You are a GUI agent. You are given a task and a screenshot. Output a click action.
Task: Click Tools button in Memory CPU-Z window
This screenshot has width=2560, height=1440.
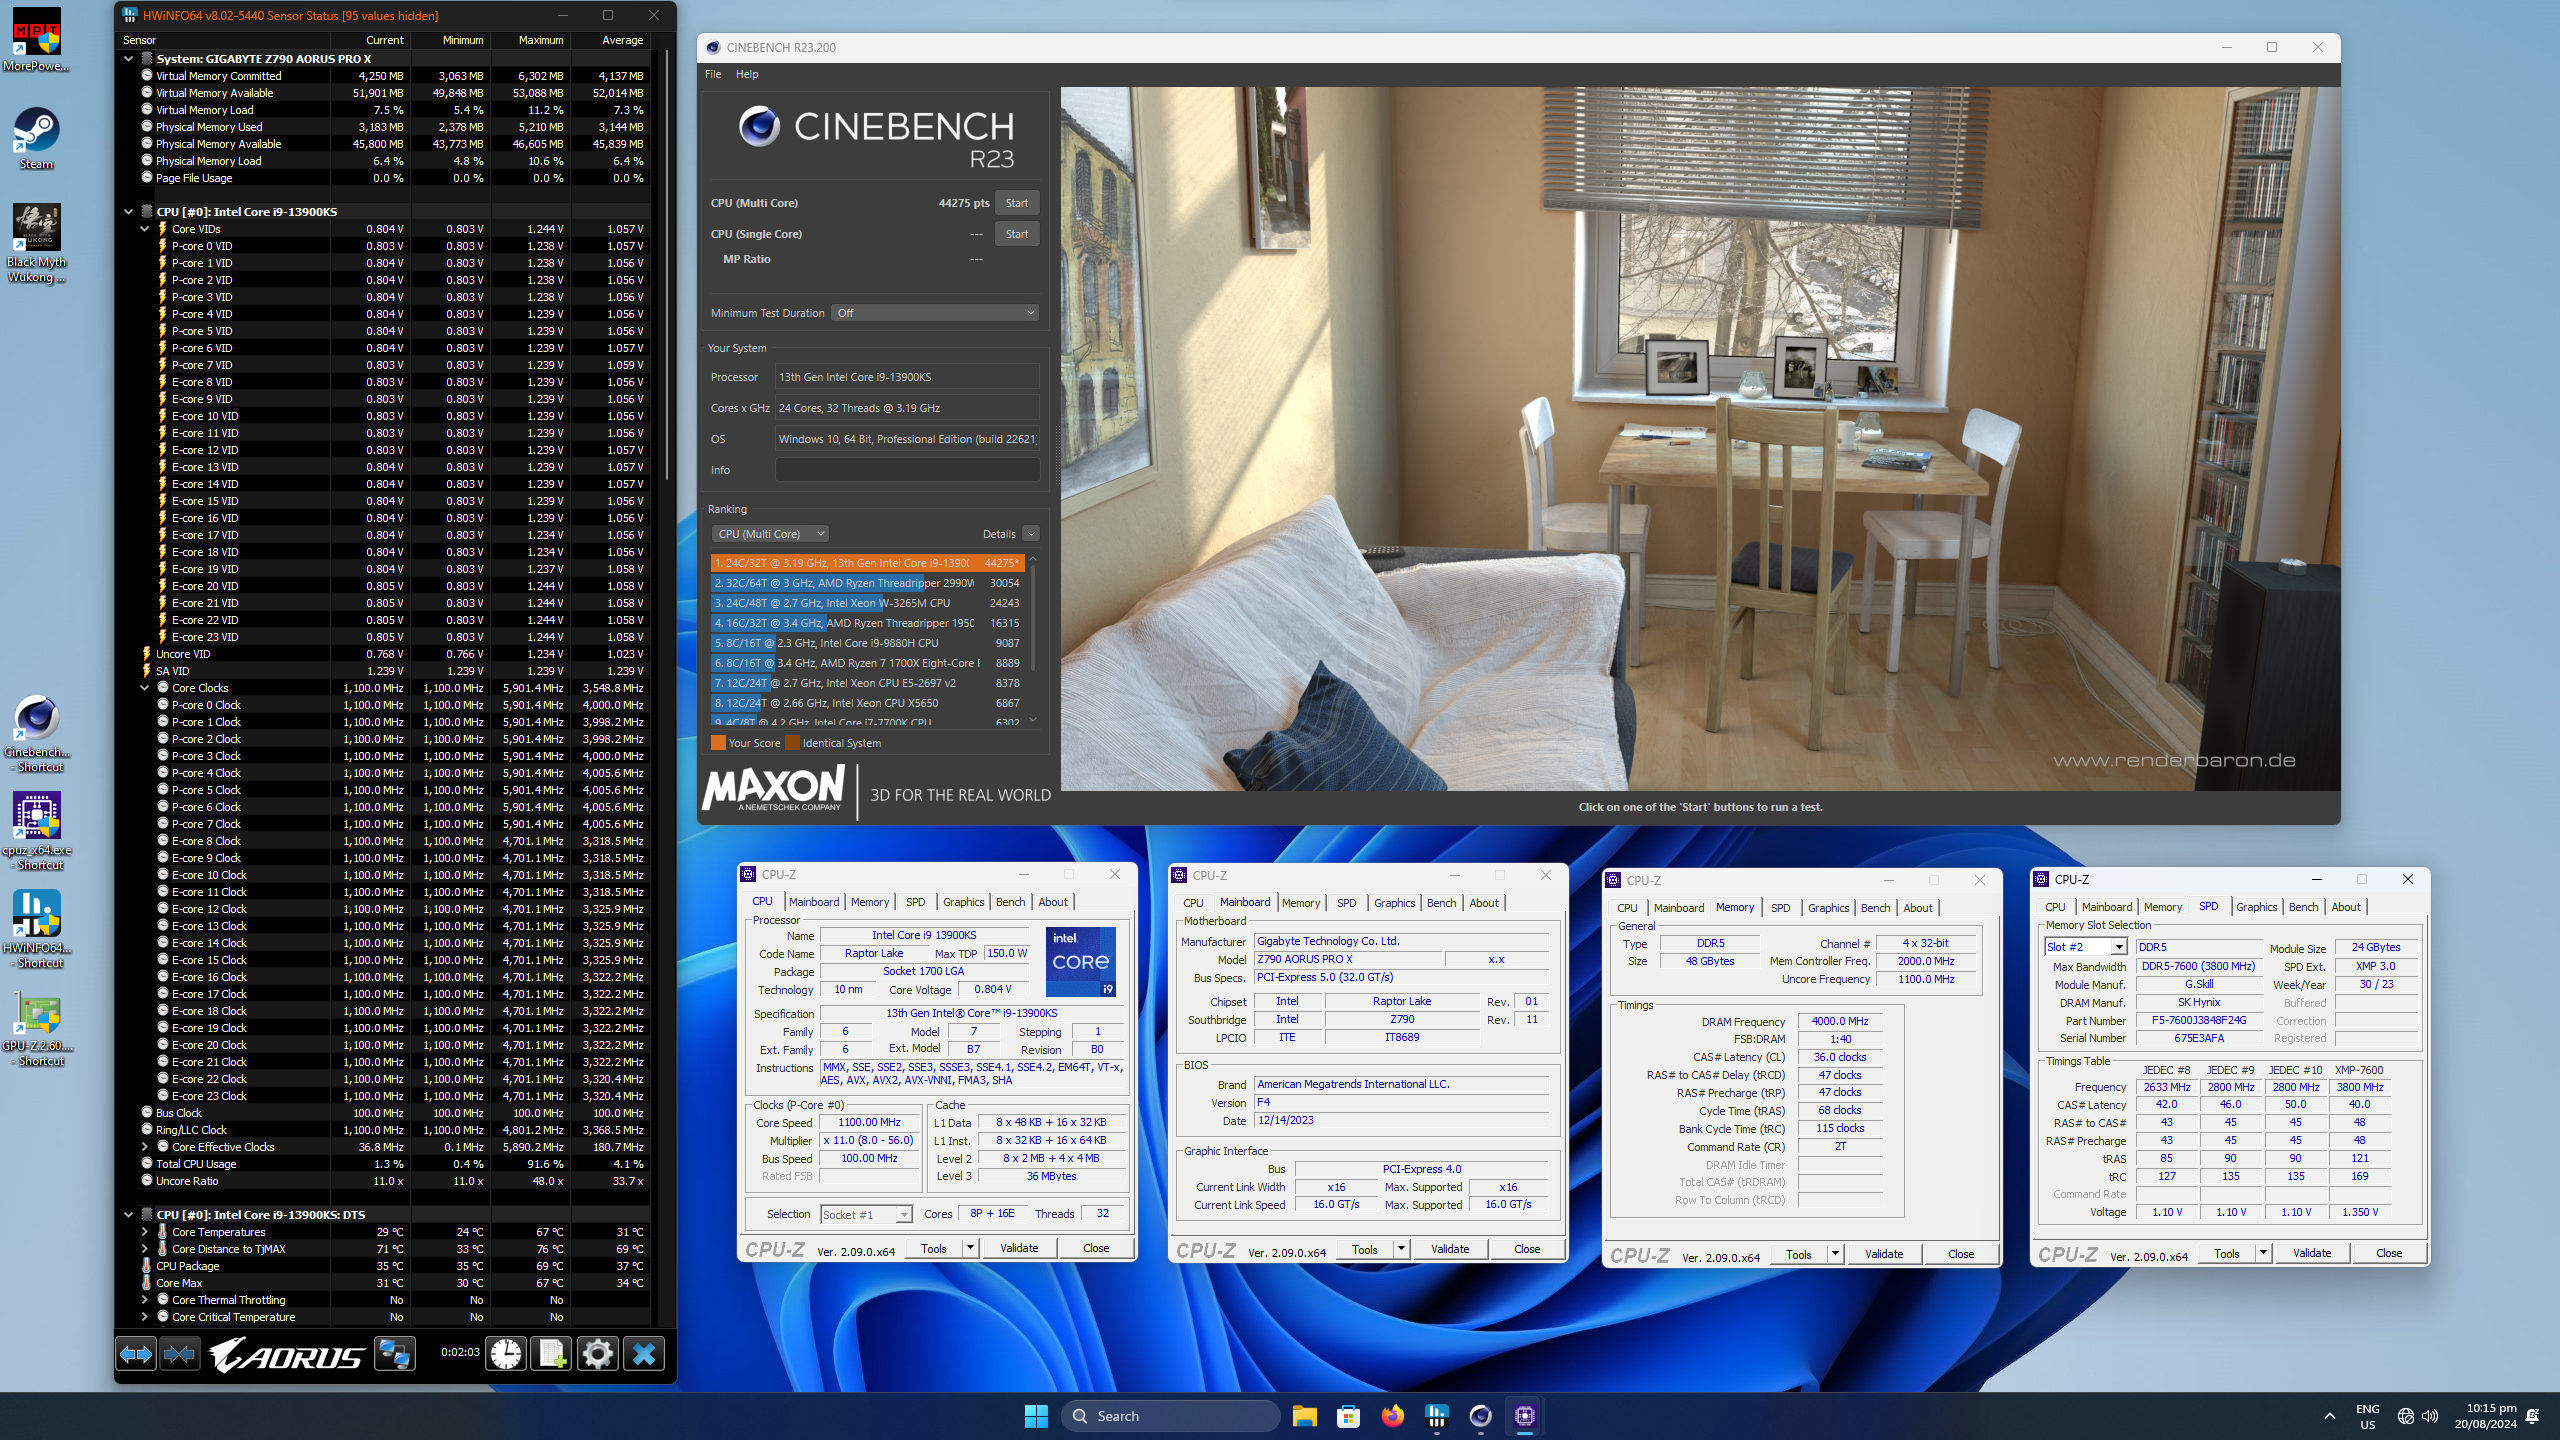(x=1799, y=1254)
